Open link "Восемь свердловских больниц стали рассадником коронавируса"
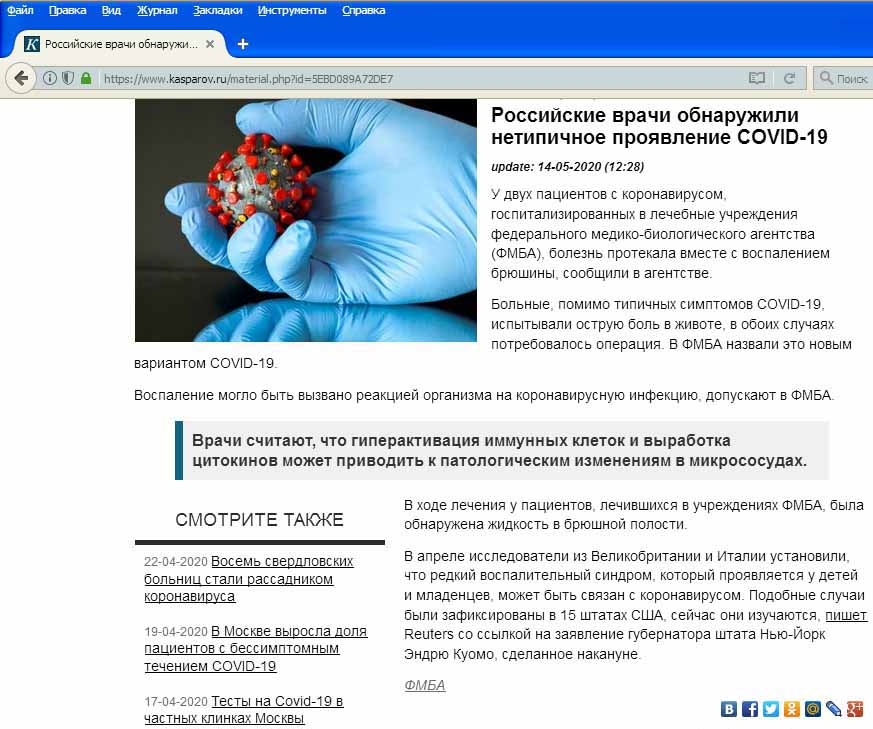This screenshot has height=729, width=873. point(249,579)
